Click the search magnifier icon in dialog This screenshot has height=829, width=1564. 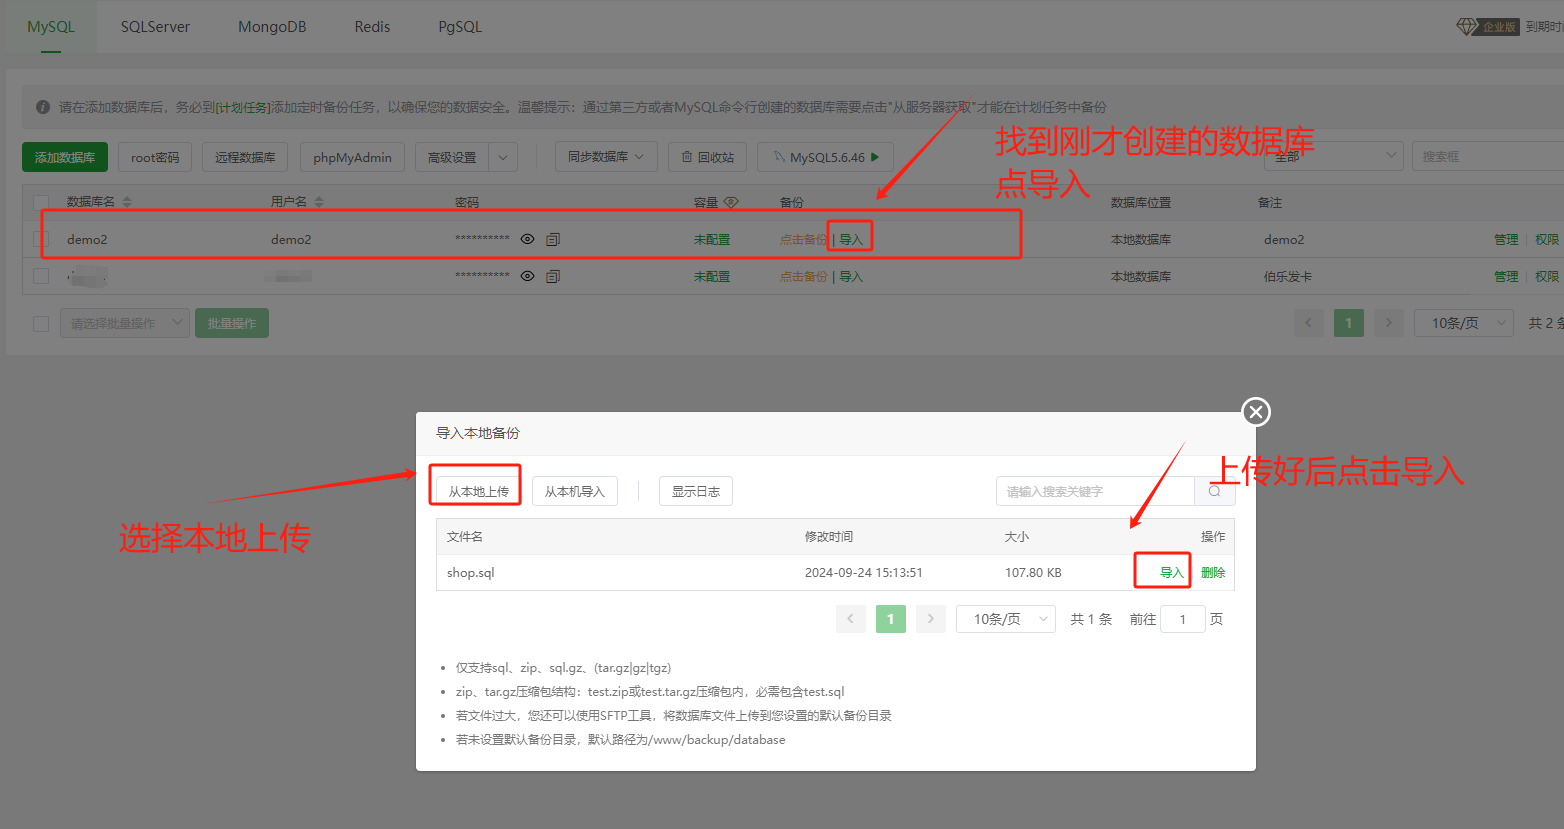1214,491
